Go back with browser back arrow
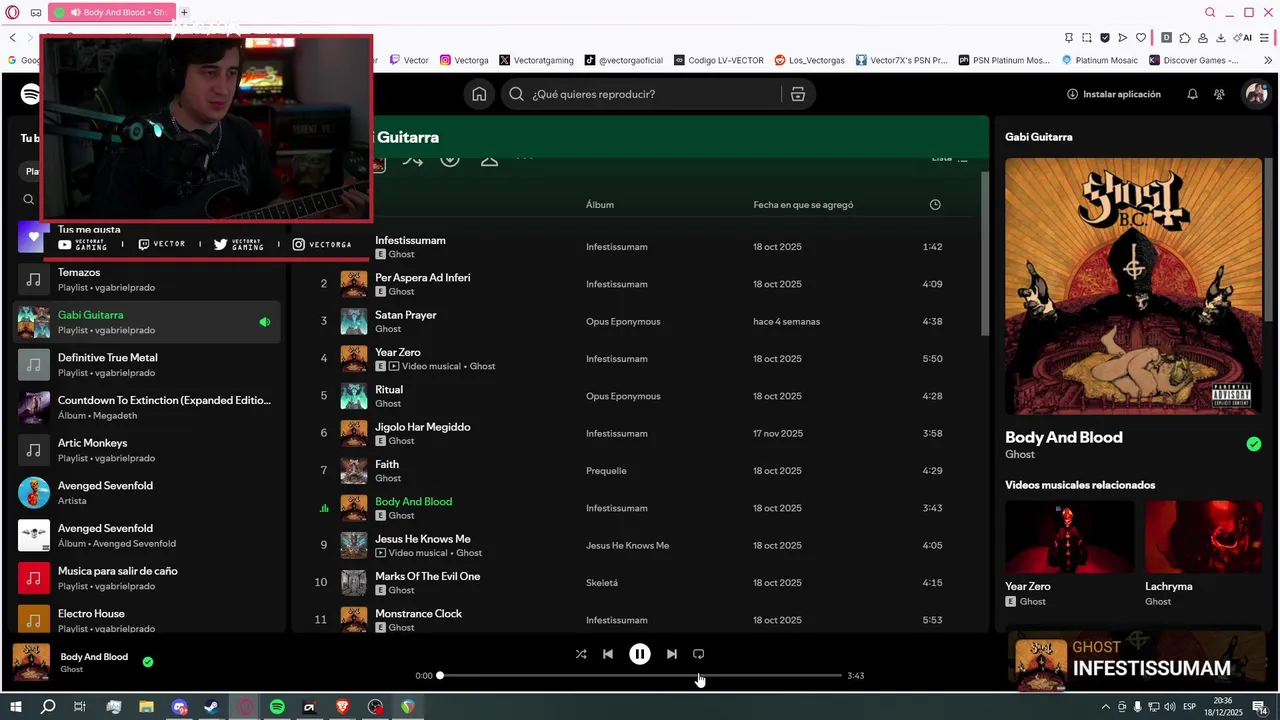This screenshot has width=1280, height=720. click(x=13, y=37)
